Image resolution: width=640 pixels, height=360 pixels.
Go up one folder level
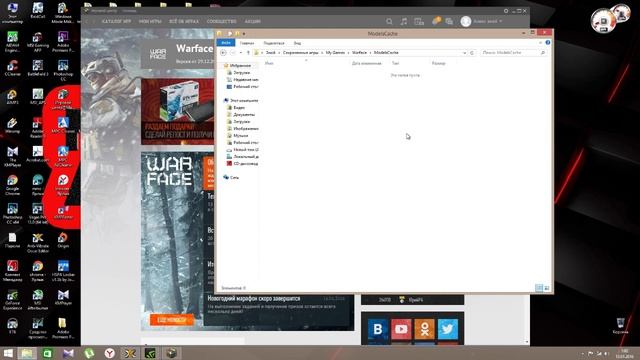click(x=248, y=53)
